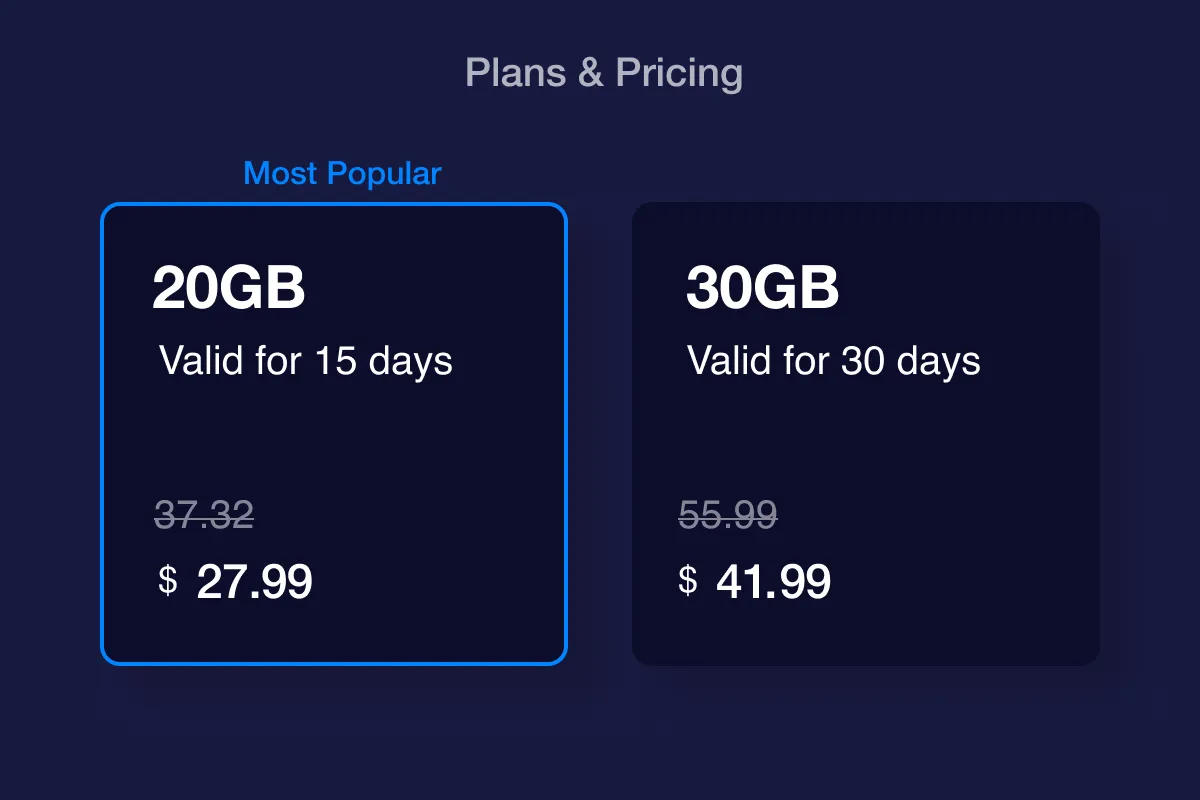The height and width of the screenshot is (800, 1200).
Task: Click the word Valid in 30GB card
Action: click(x=729, y=361)
